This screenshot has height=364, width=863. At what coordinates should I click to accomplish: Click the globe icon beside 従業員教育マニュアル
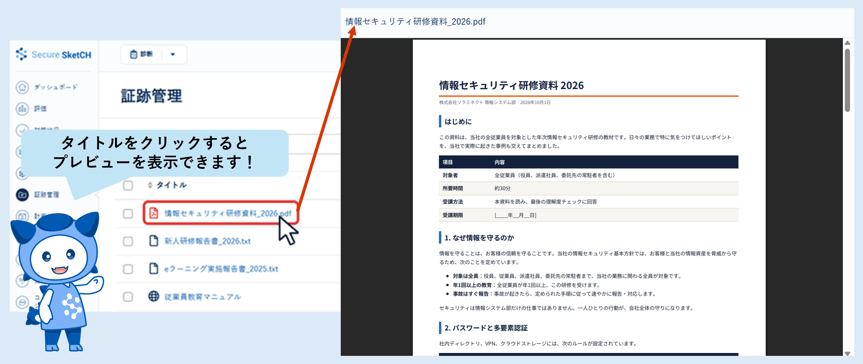154,297
